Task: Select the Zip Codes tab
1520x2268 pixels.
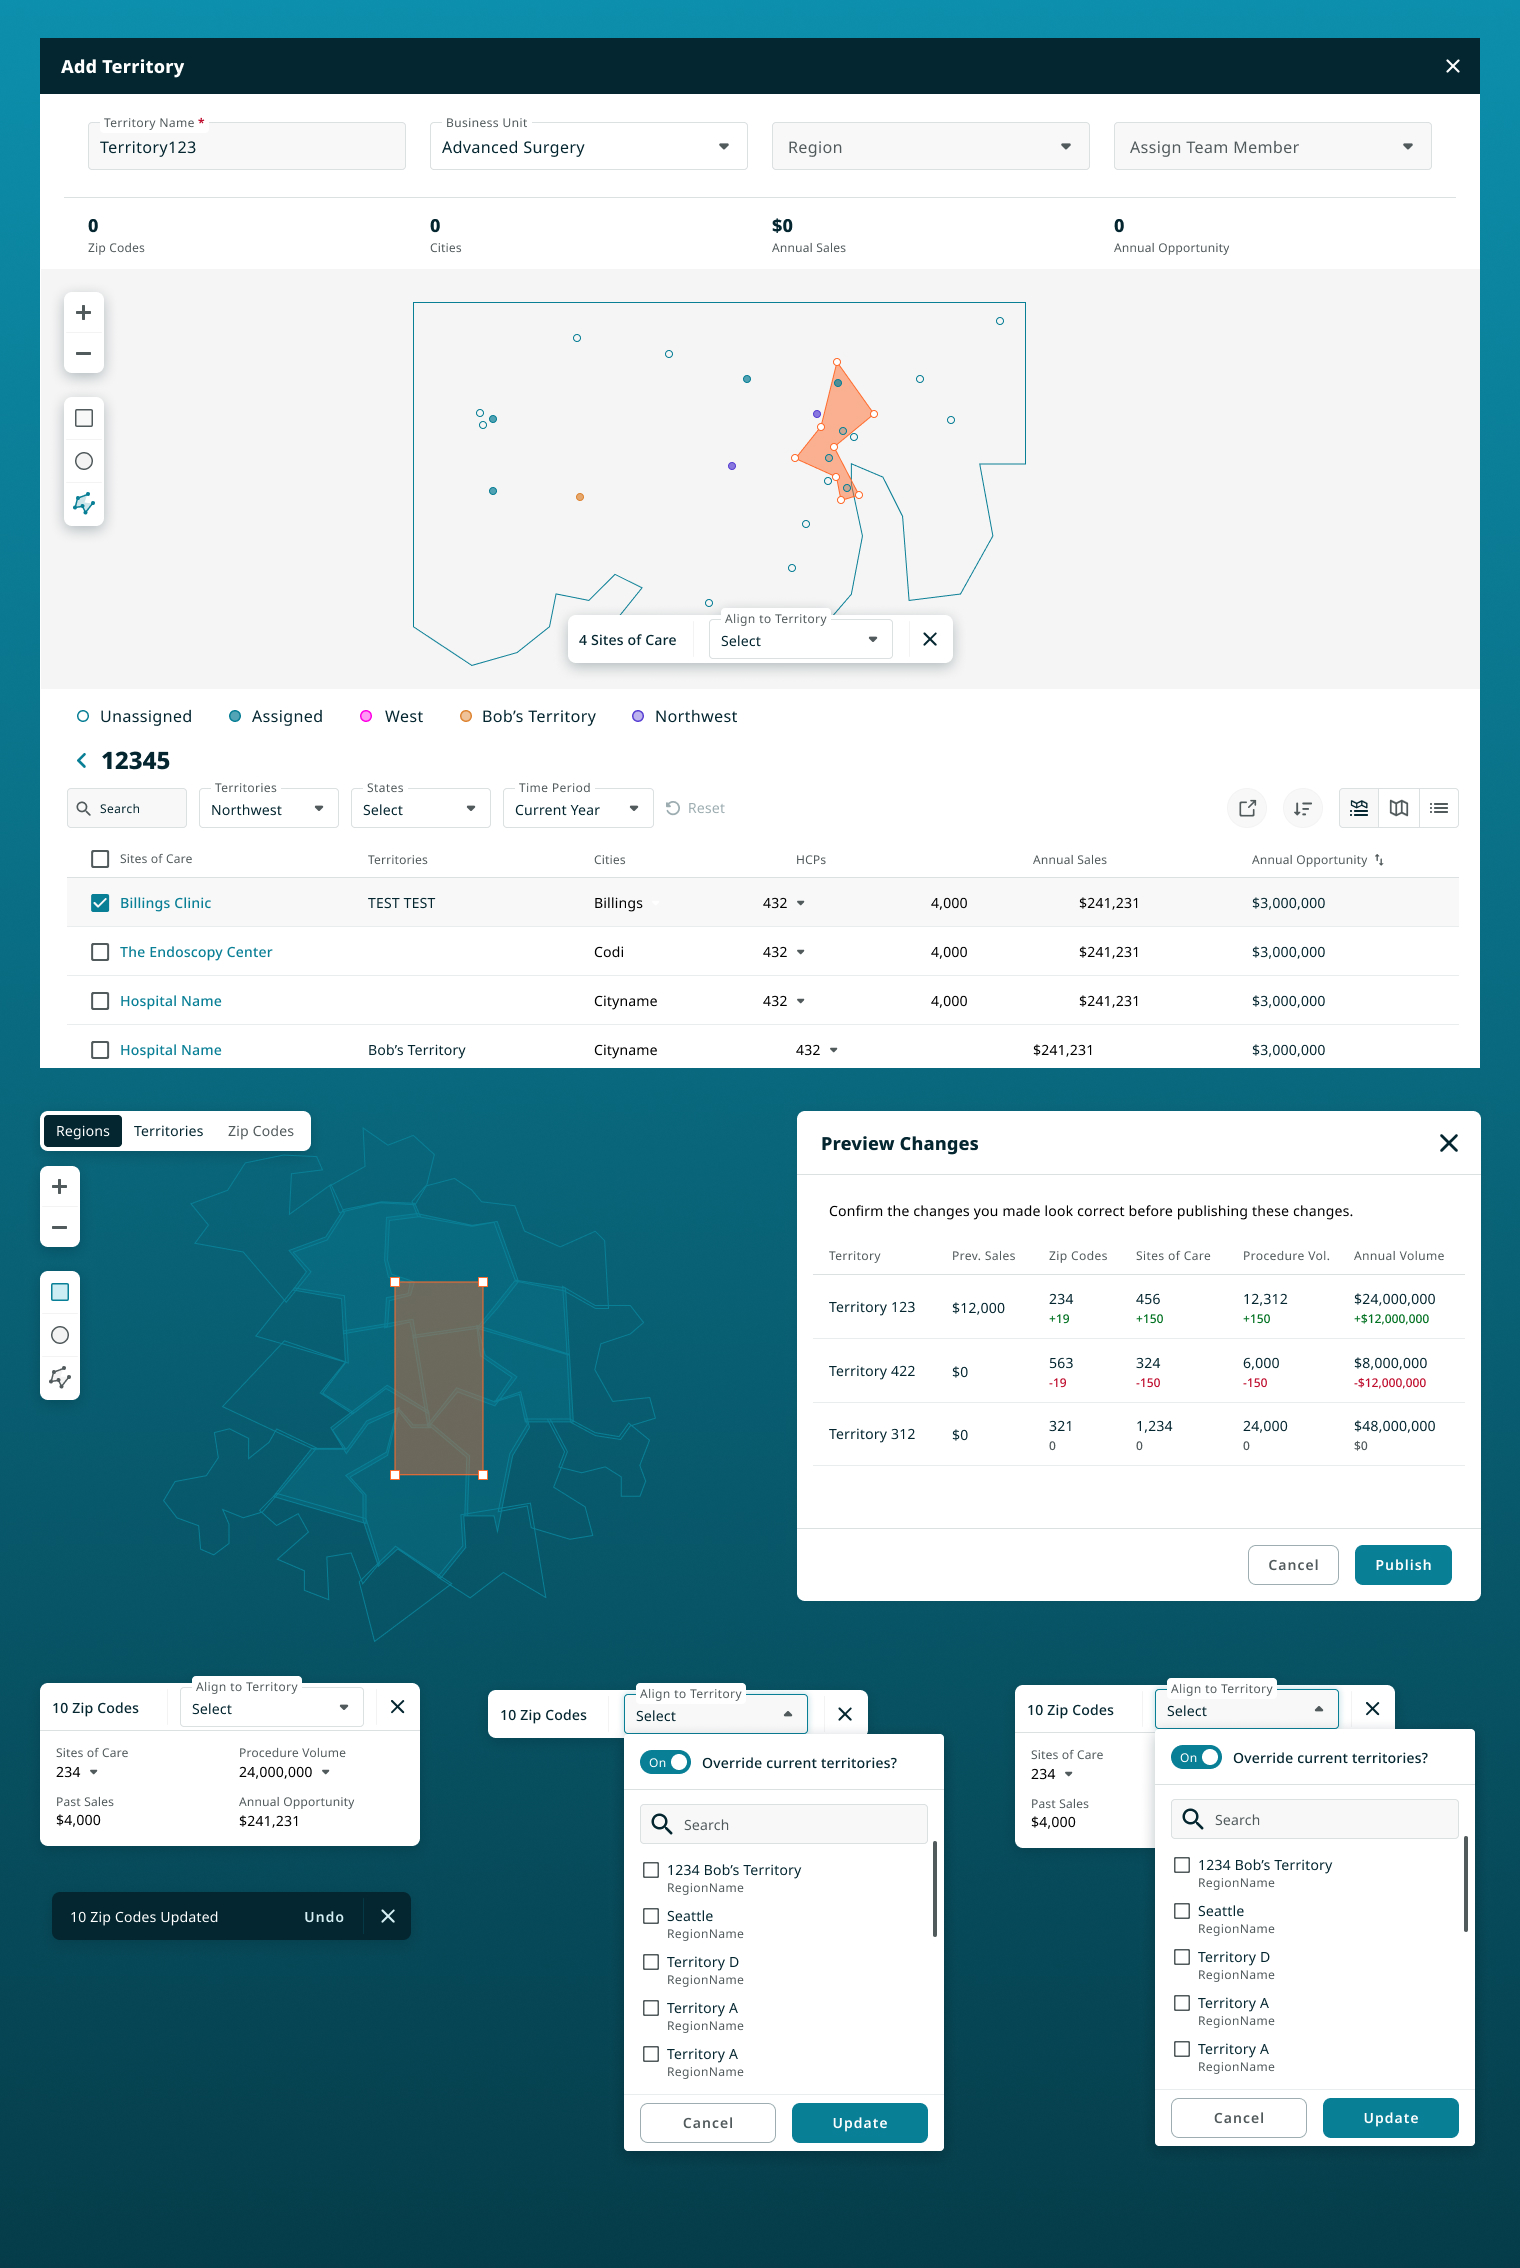Action: (260, 1131)
